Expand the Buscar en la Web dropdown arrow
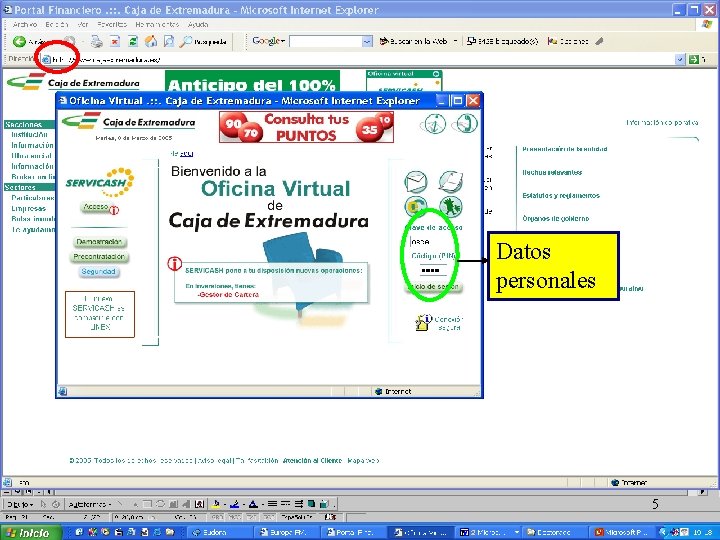The image size is (720, 540). coord(456,41)
